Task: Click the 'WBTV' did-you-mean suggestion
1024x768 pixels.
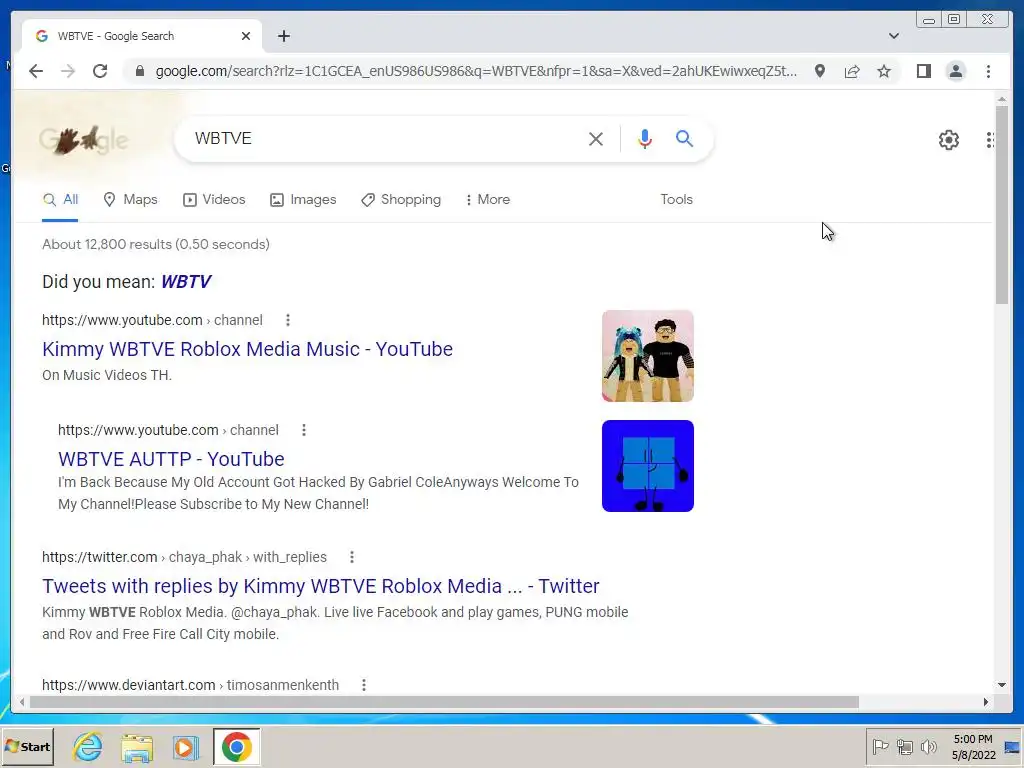Action: point(186,281)
